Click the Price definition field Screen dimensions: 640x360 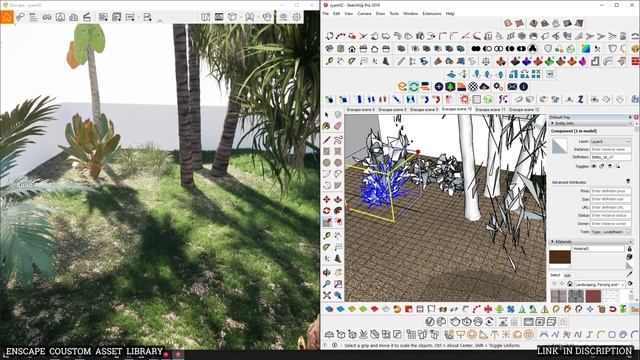point(611,191)
